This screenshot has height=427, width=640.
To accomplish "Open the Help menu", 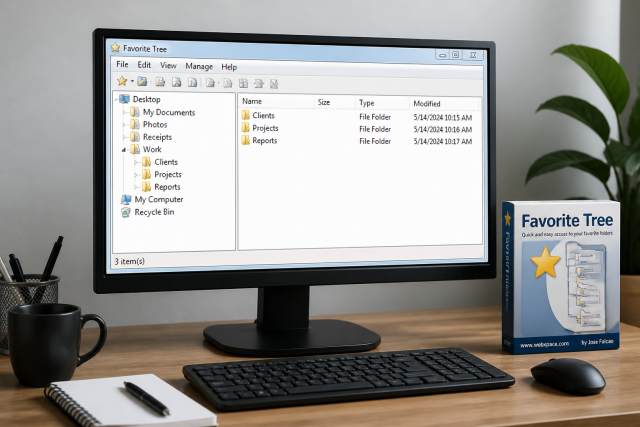I will tap(229, 67).
